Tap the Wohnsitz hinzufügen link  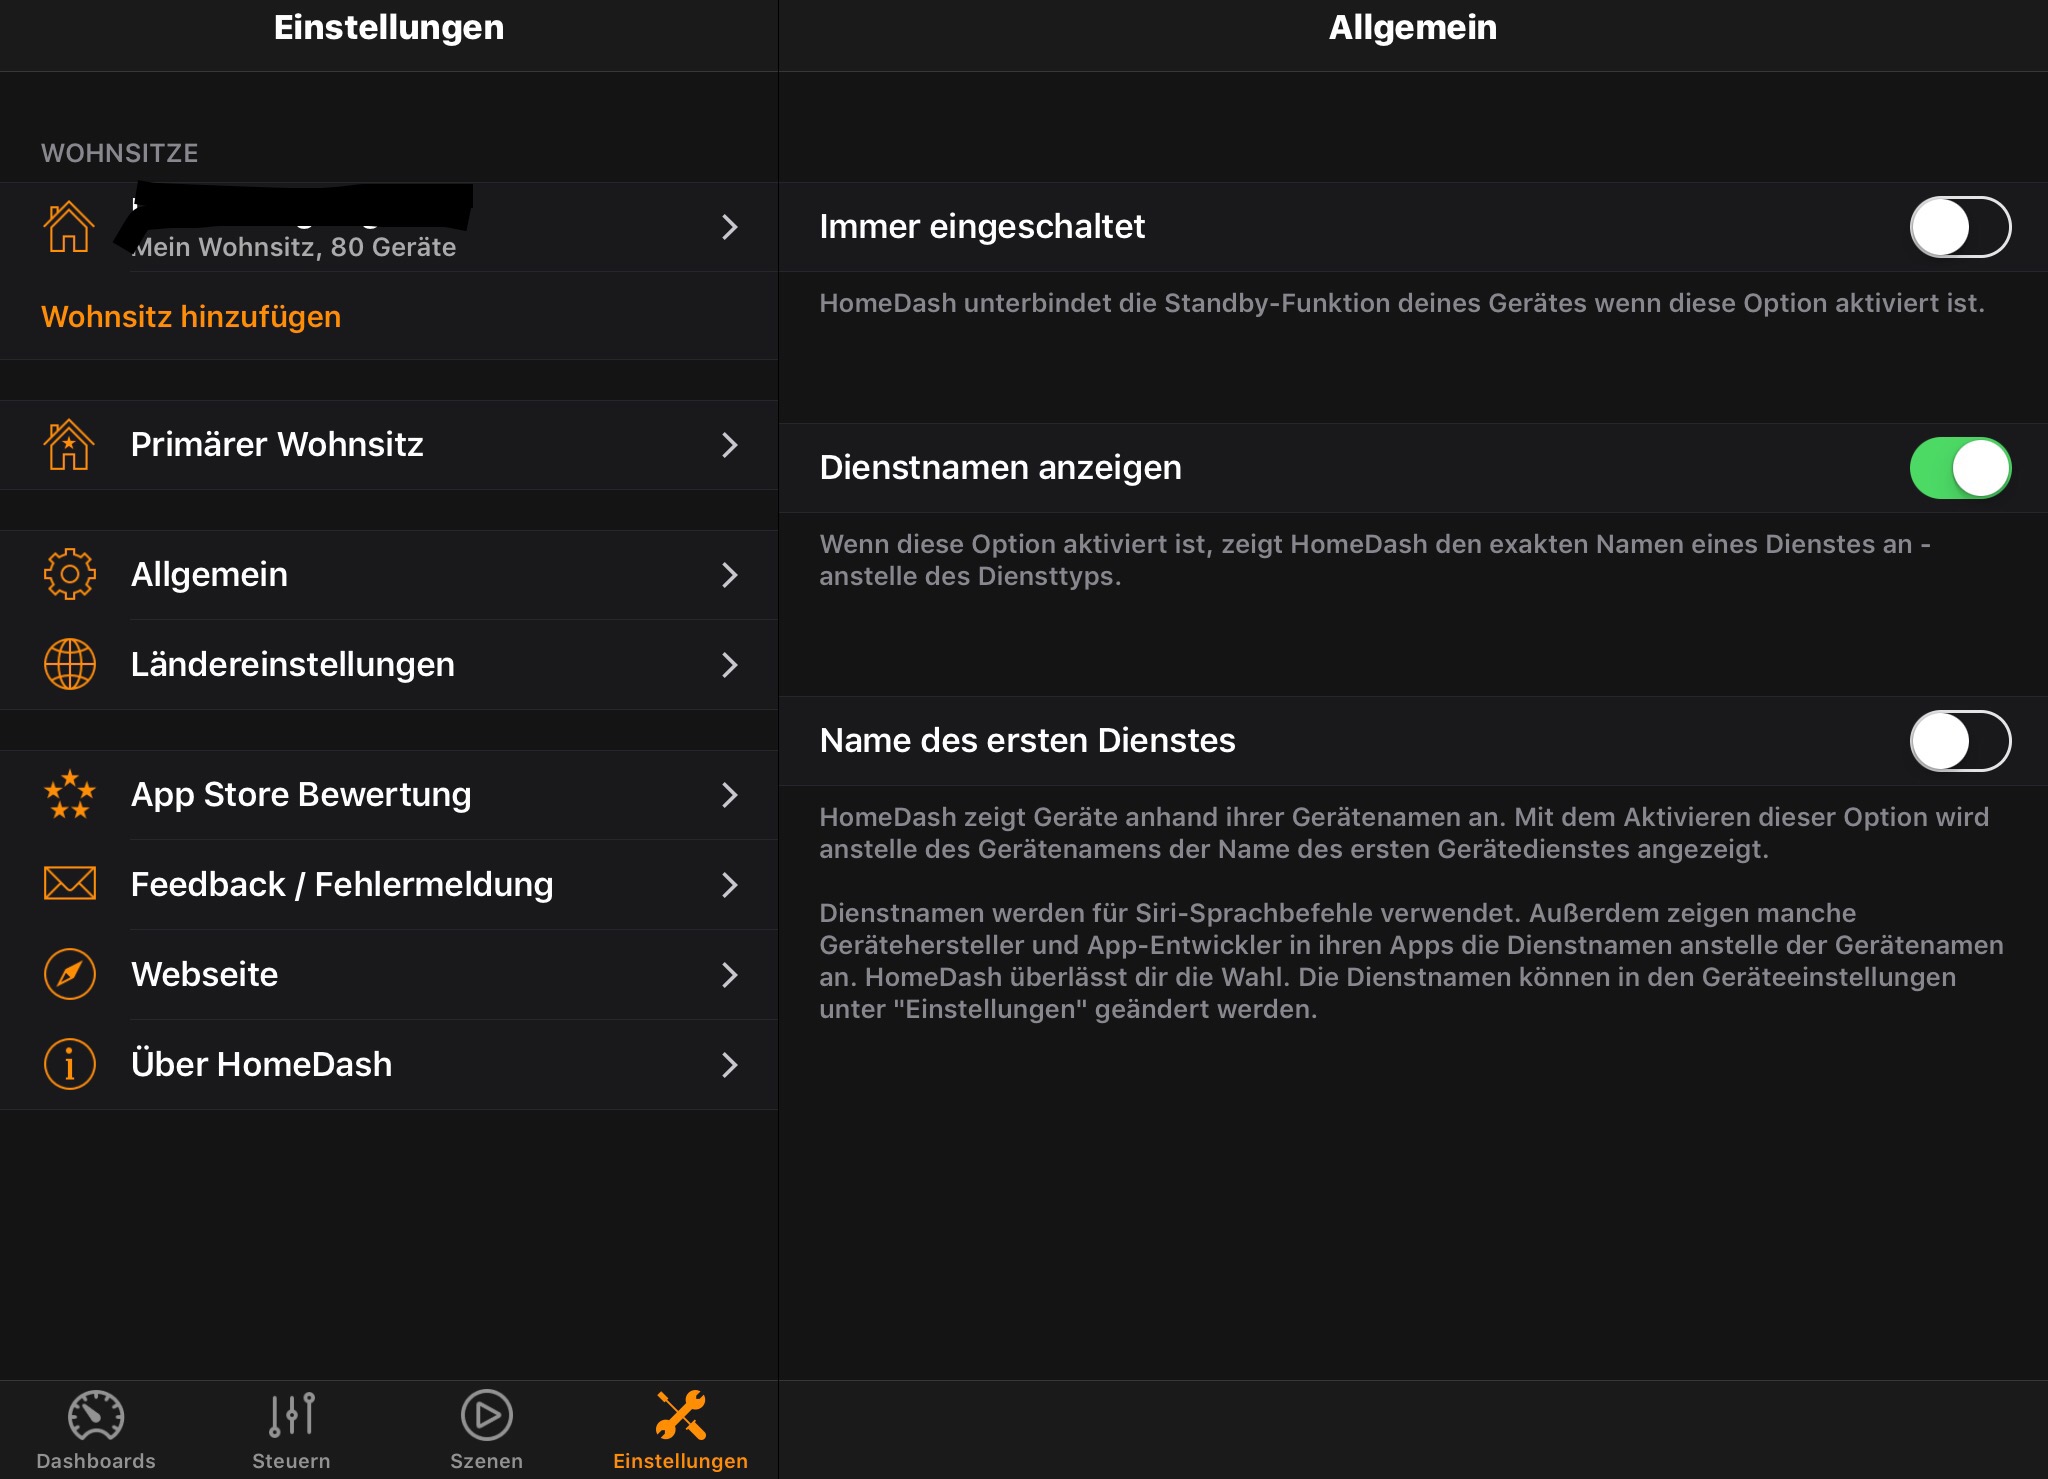pyautogui.click(x=191, y=317)
